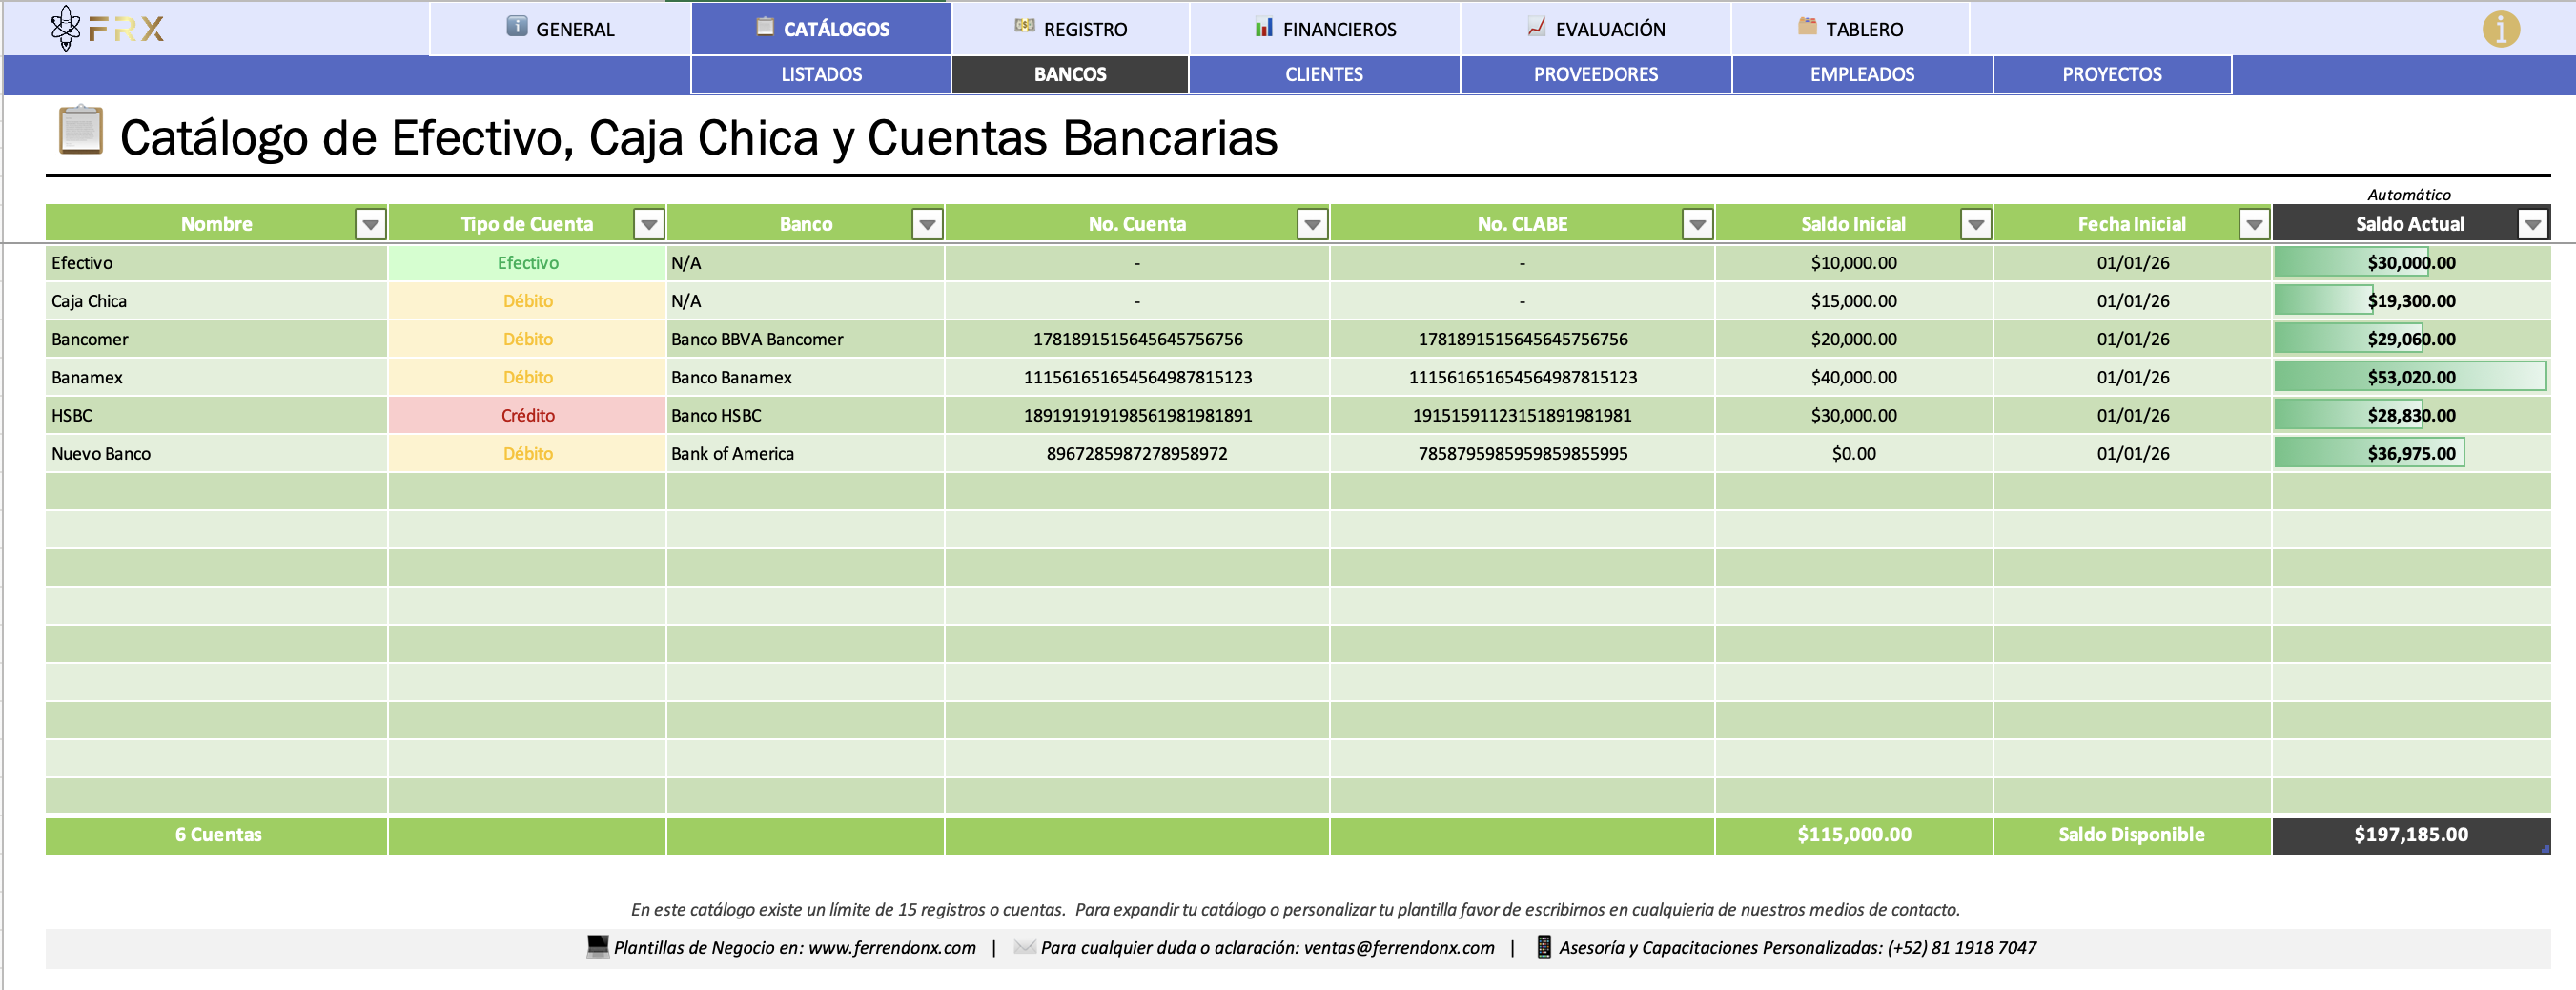
Task: Open the PROYECTOS section button
Action: (2111, 75)
